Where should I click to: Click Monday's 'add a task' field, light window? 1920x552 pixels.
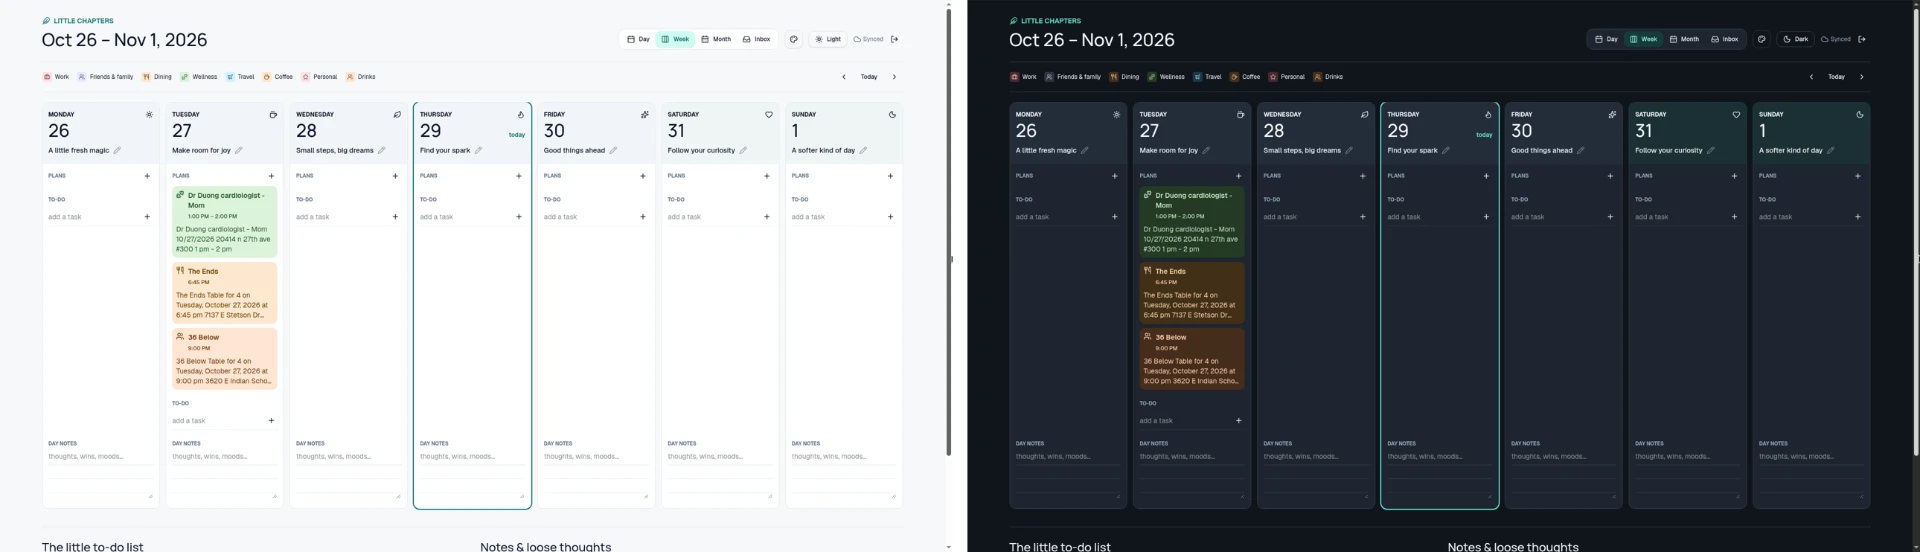pyautogui.click(x=92, y=216)
